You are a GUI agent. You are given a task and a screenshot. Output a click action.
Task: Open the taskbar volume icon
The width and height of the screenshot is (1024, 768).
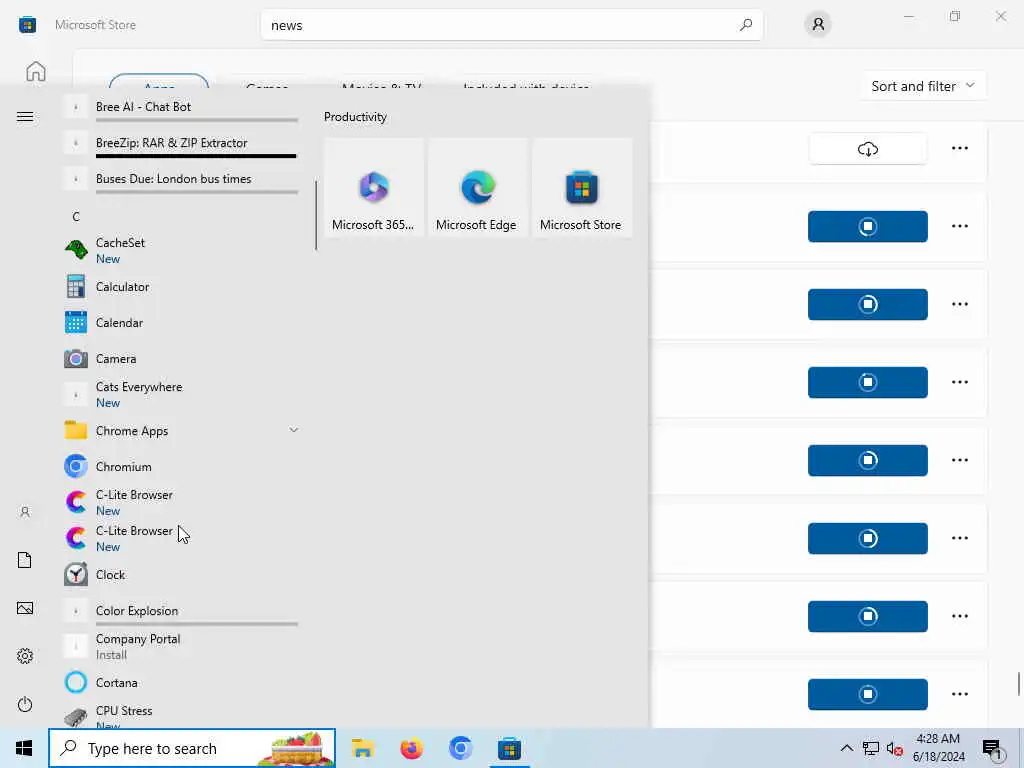pos(894,748)
